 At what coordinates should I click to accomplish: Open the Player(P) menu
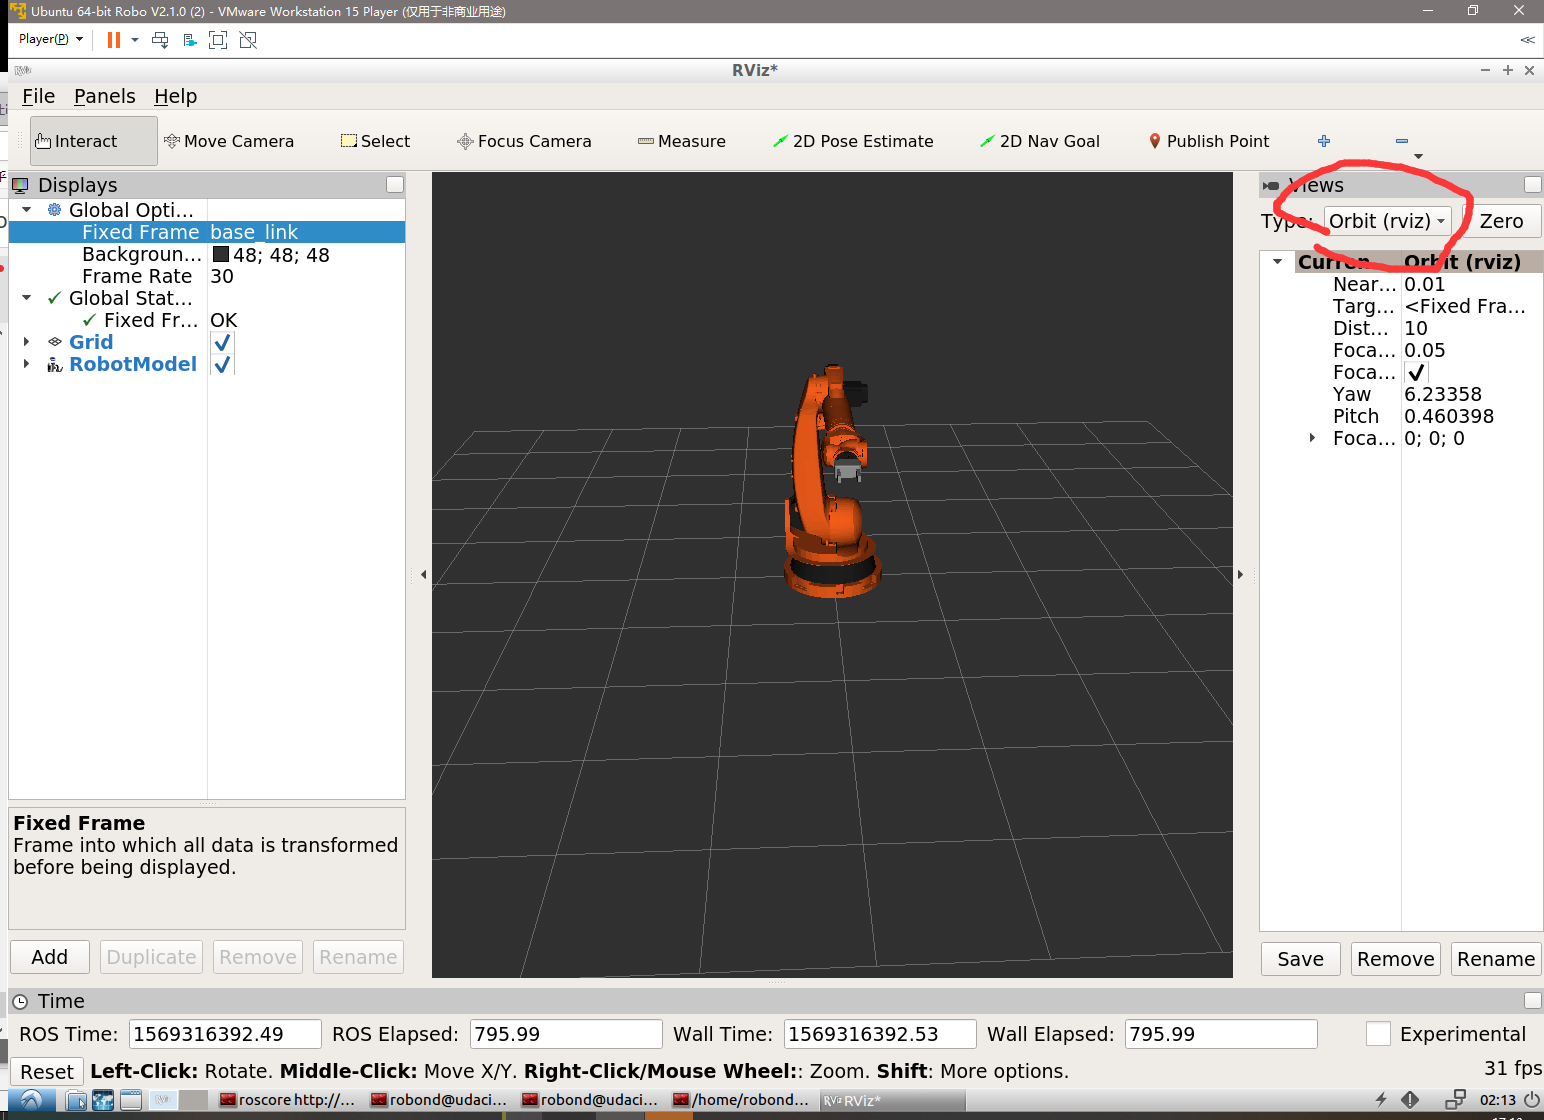(50, 39)
